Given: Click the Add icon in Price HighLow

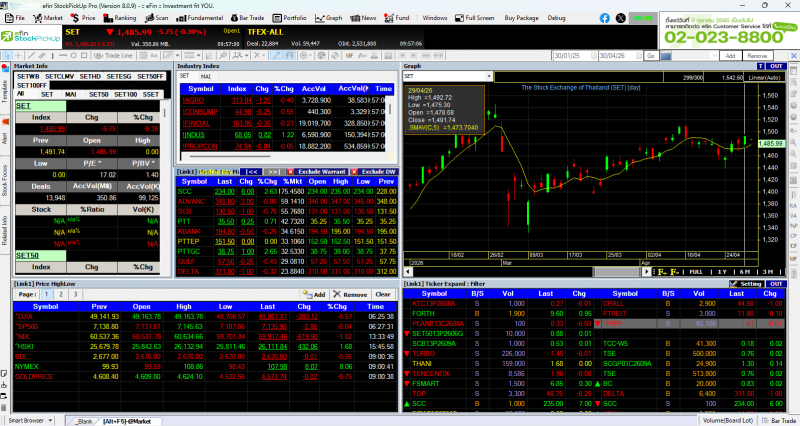Looking at the screenshot, I should point(314,295).
